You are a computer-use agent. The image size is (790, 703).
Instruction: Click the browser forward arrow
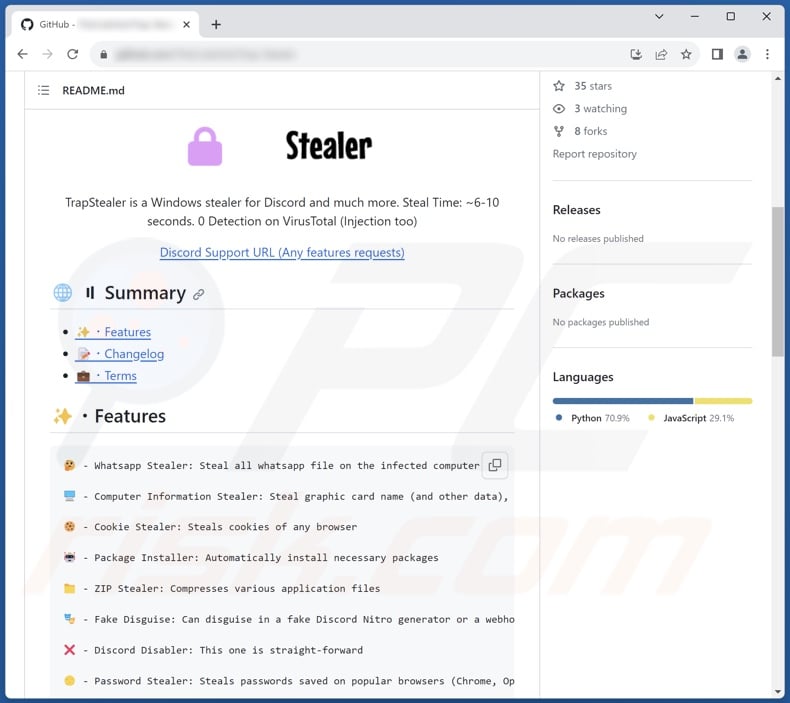[x=47, y=54]
